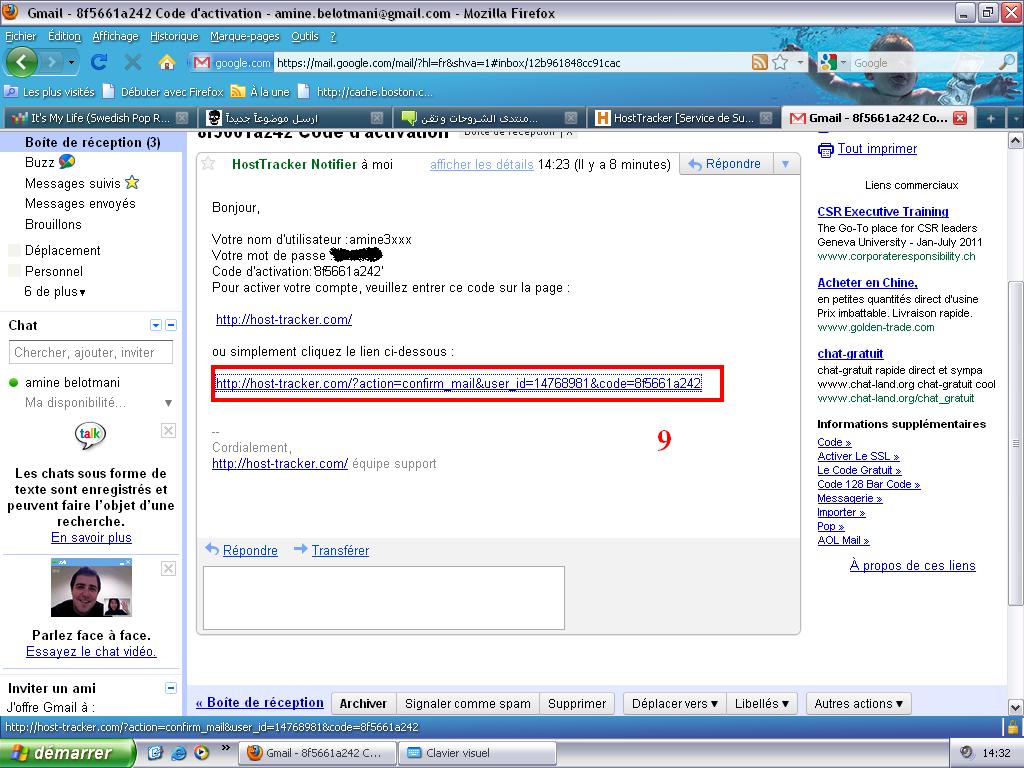Star the HostTracker Notifier message
This screenshot has height=768, width=1024.
pos(208,163)
